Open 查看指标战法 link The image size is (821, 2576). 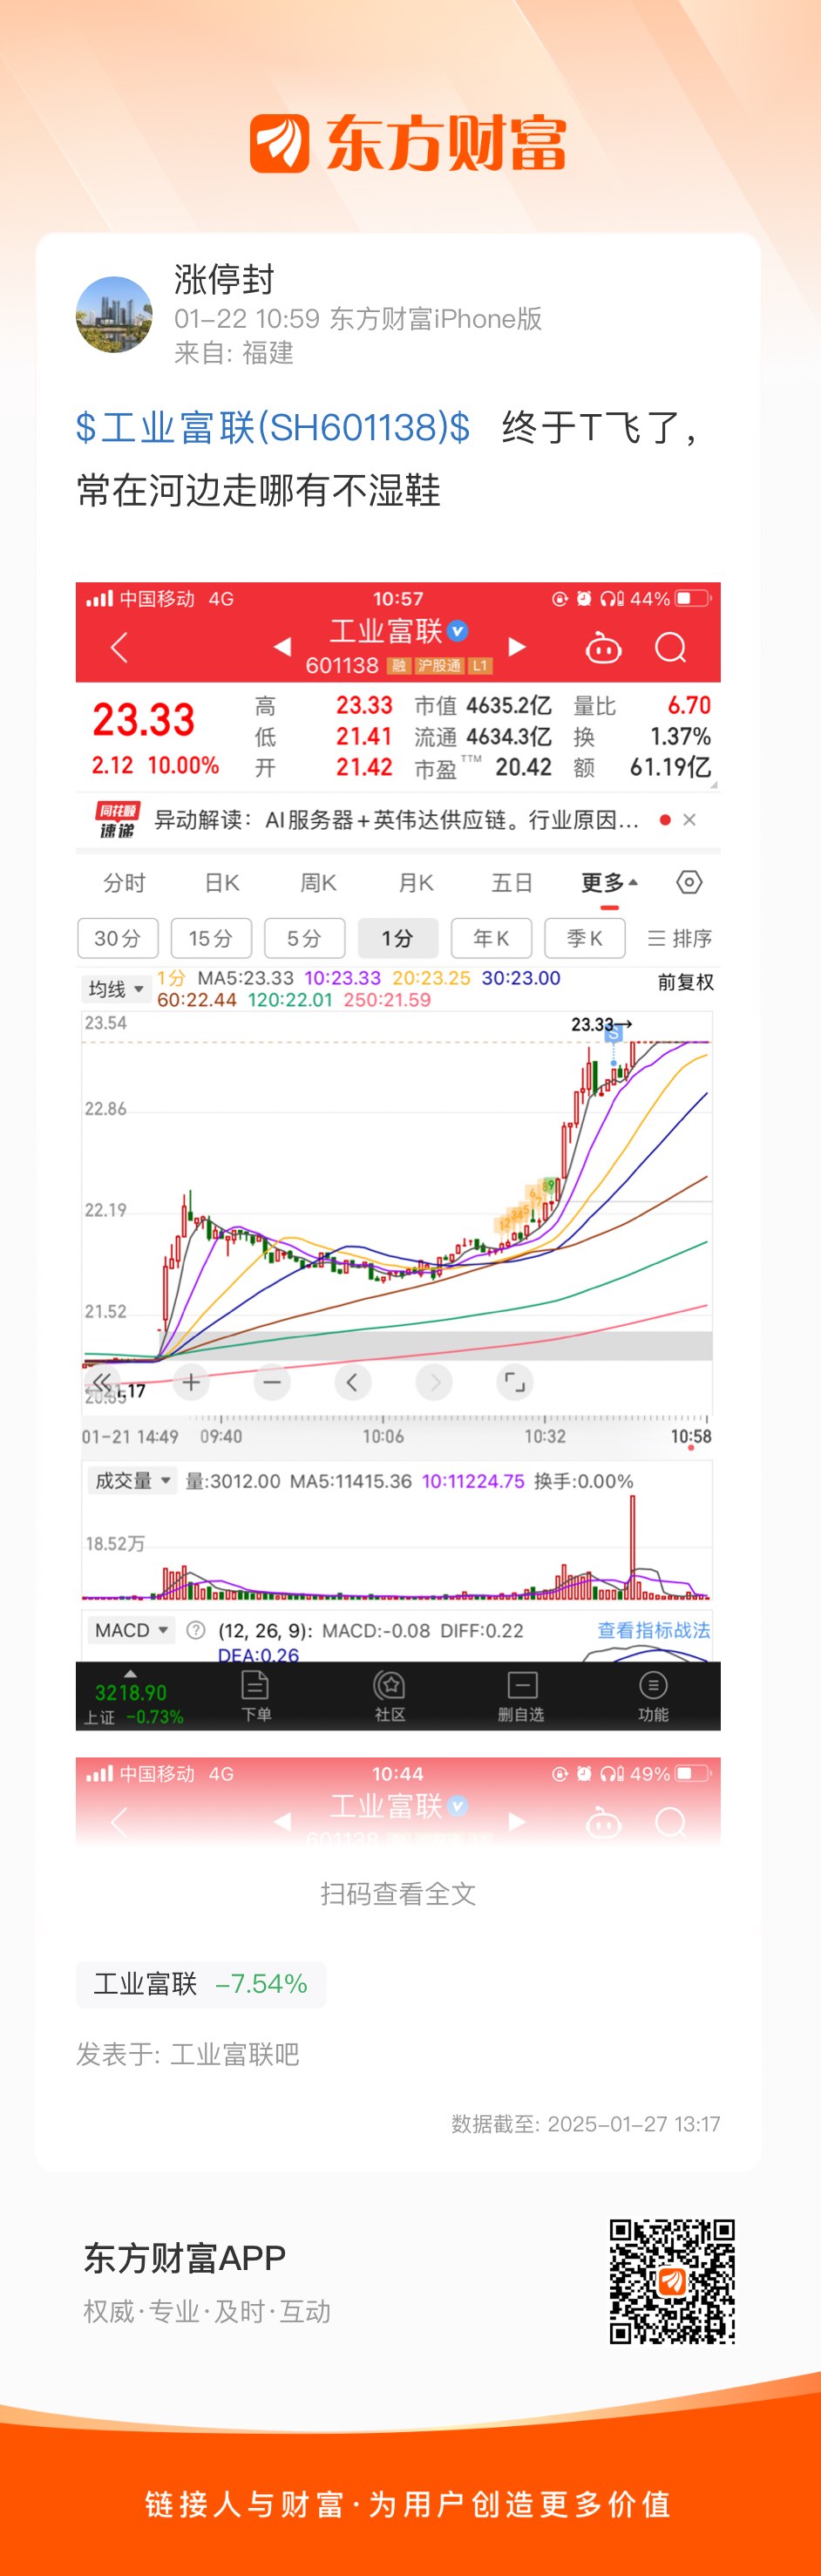(x=654, y=1630)
